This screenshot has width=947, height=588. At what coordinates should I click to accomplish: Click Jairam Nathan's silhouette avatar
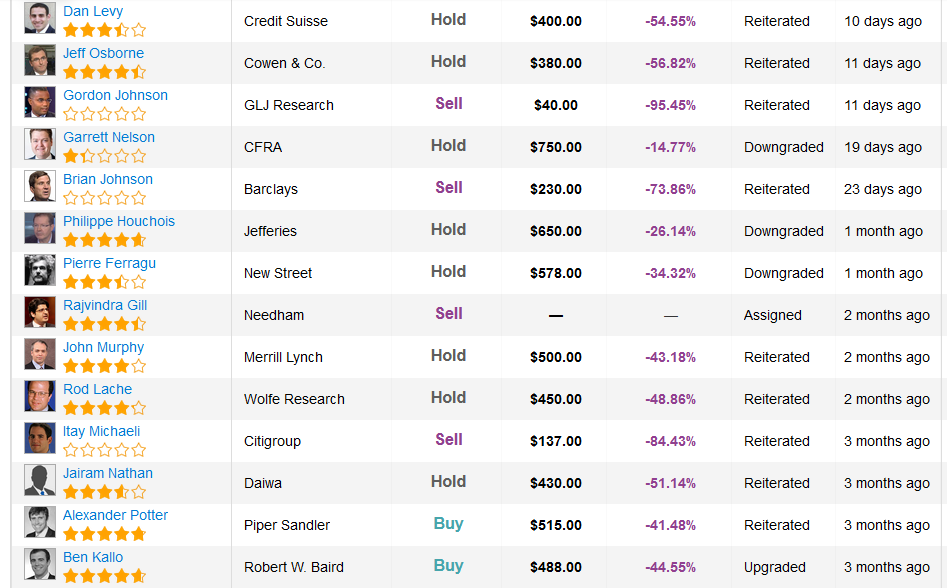tap(40, 480)
